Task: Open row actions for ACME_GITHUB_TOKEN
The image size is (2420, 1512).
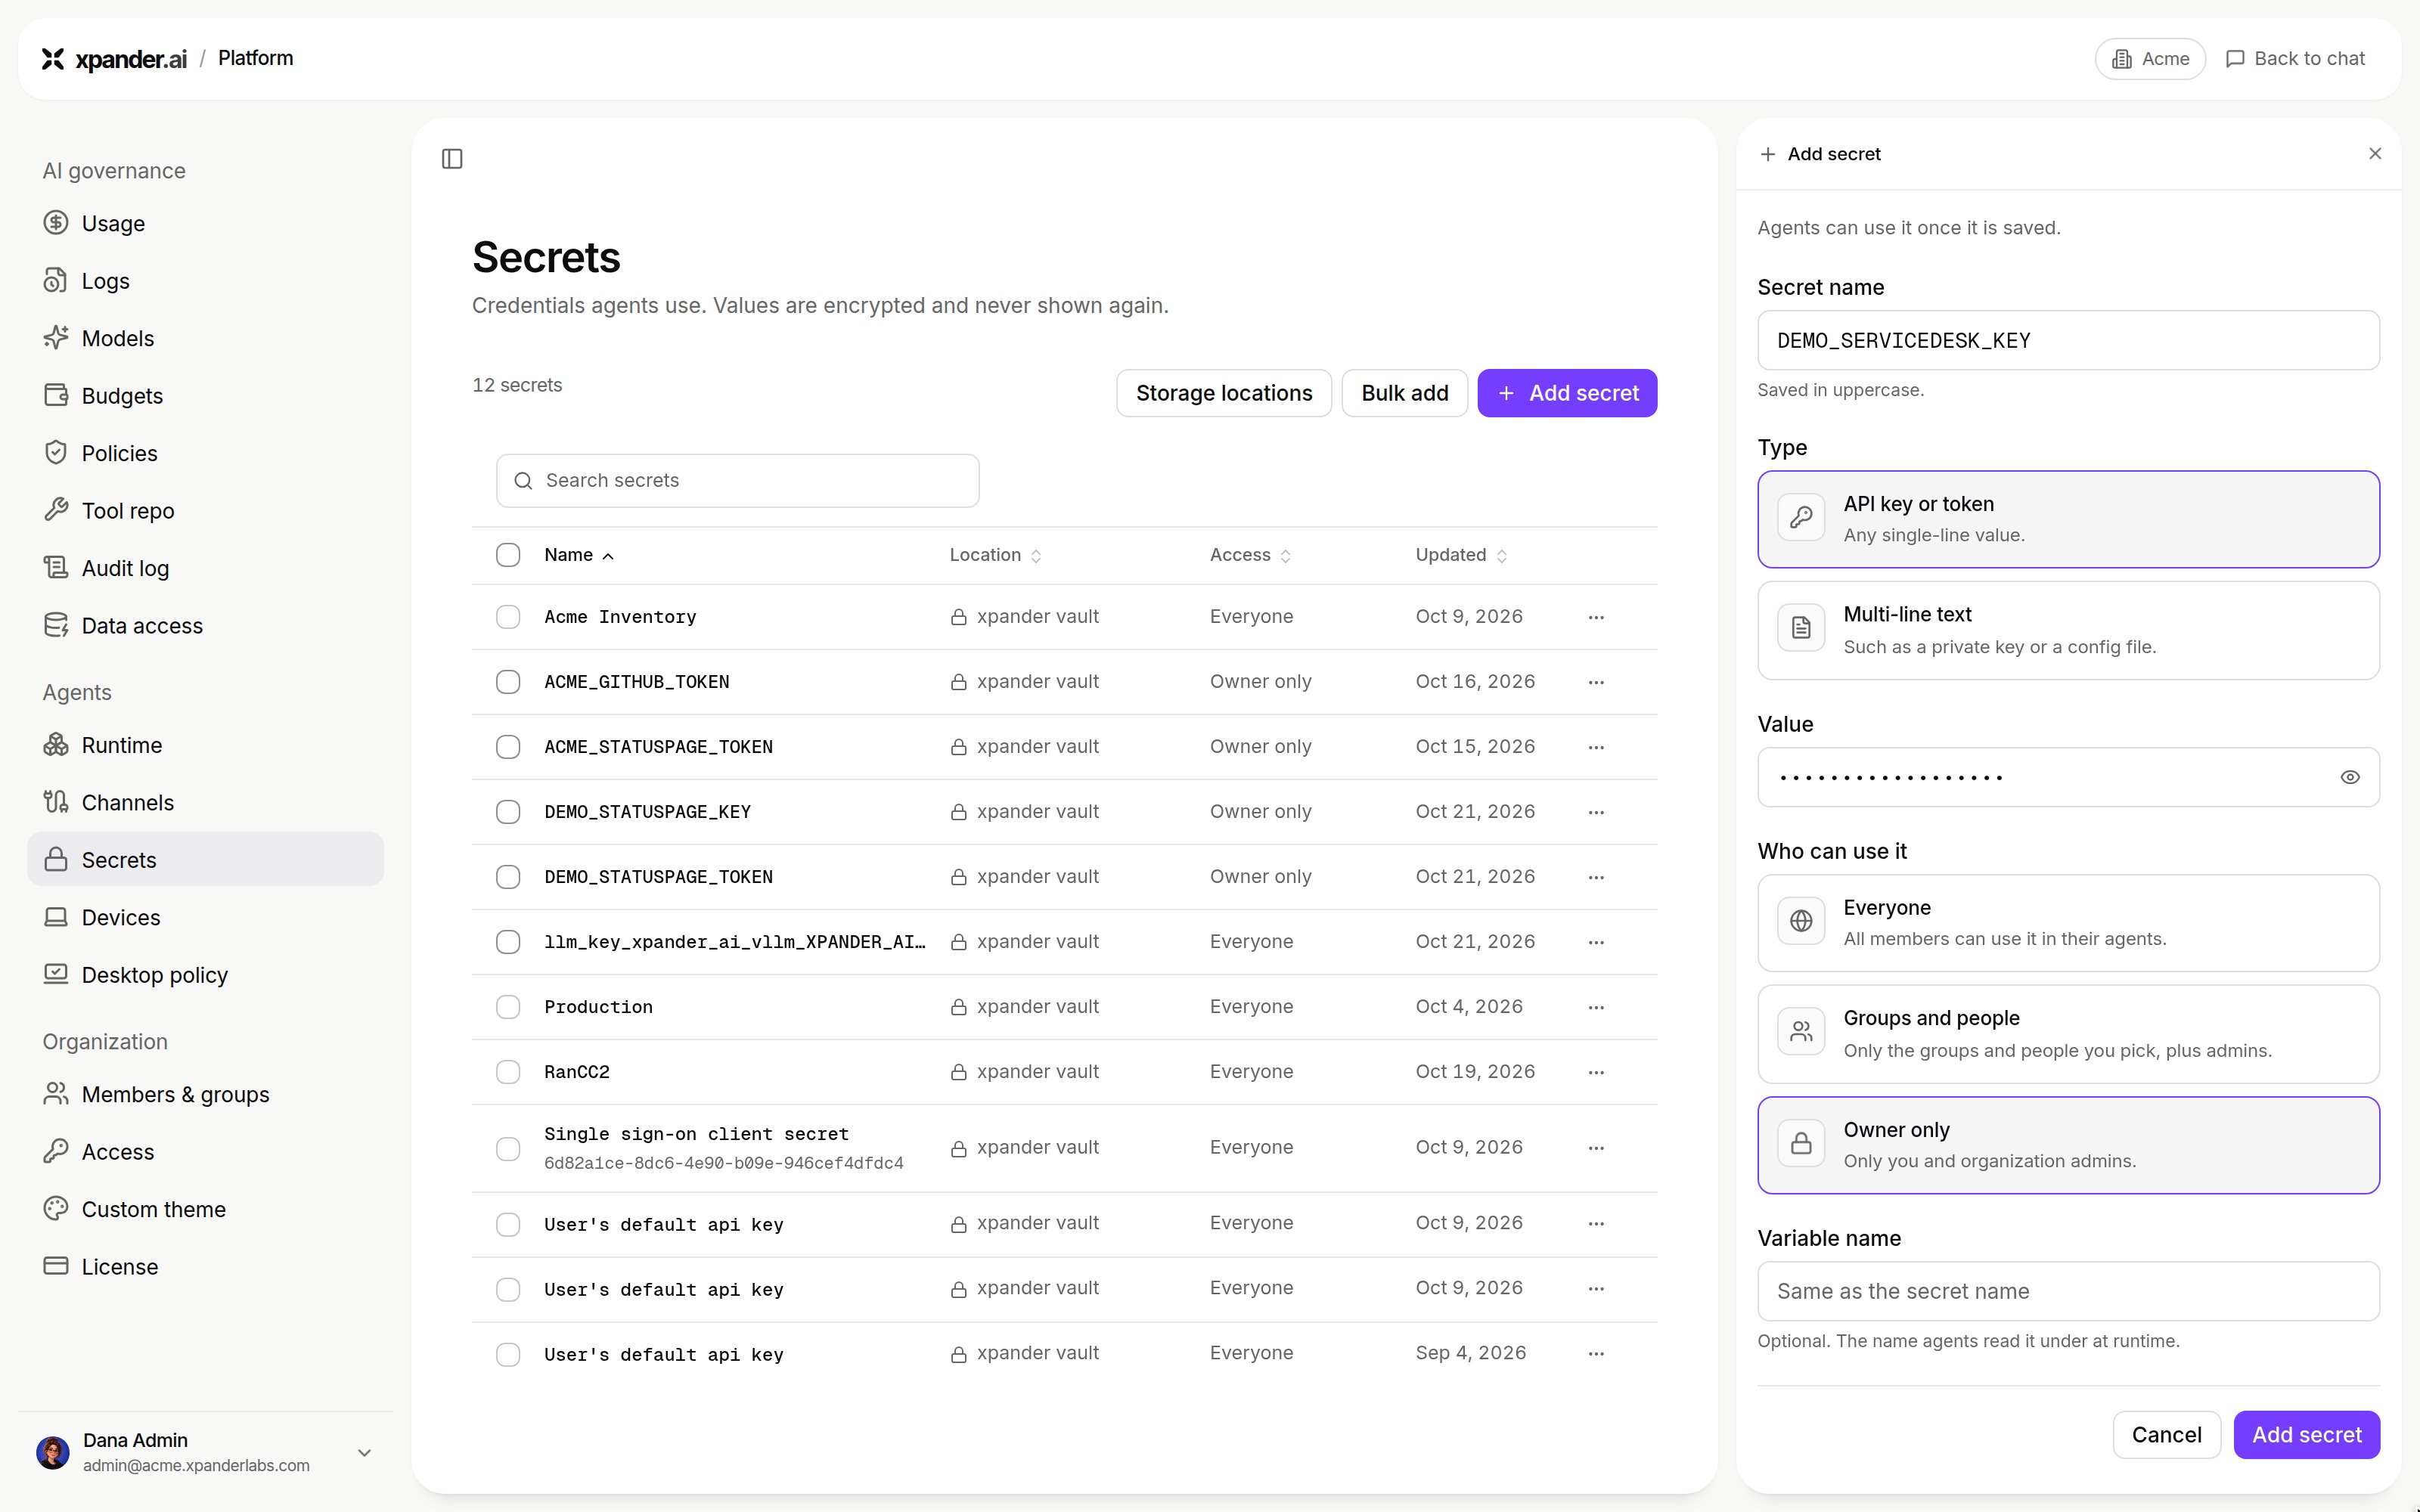Action: tap(1596, 682)
